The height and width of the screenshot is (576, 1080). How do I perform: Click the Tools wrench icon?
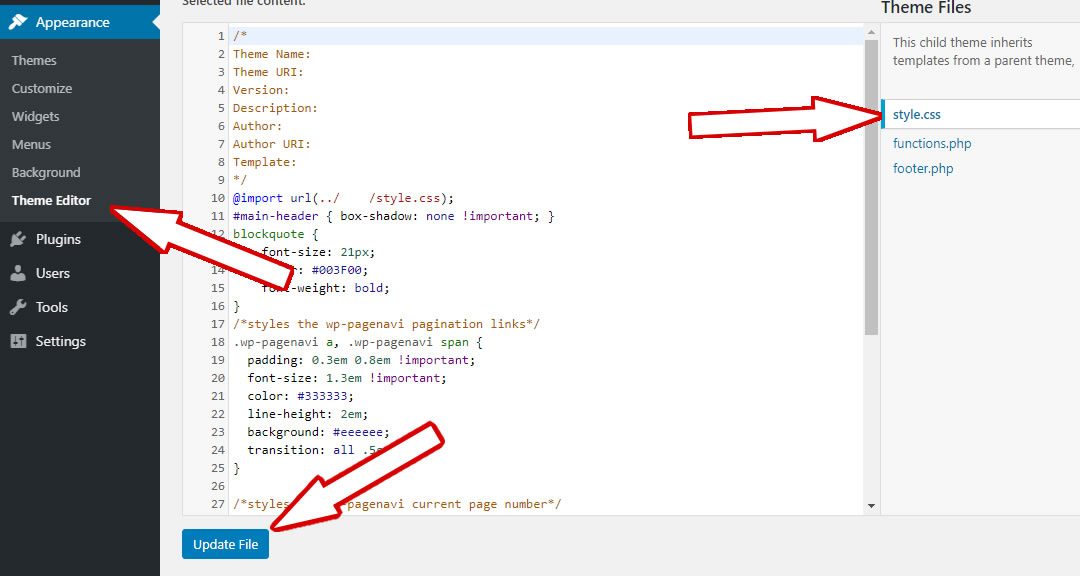click(x=18, y=307)
